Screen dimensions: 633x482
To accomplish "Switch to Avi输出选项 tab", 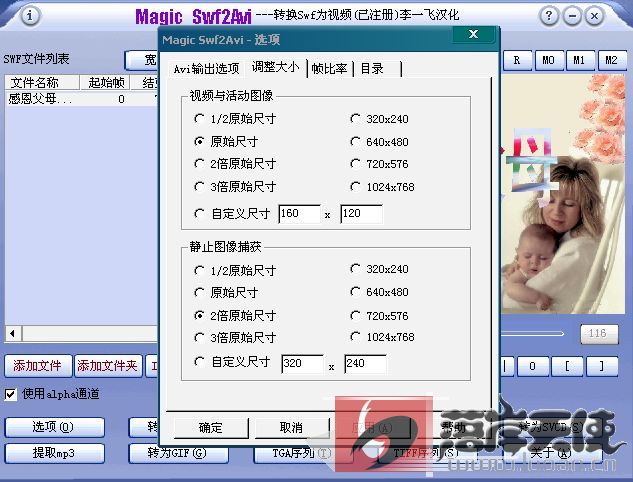I will click(x=206, y=69).
